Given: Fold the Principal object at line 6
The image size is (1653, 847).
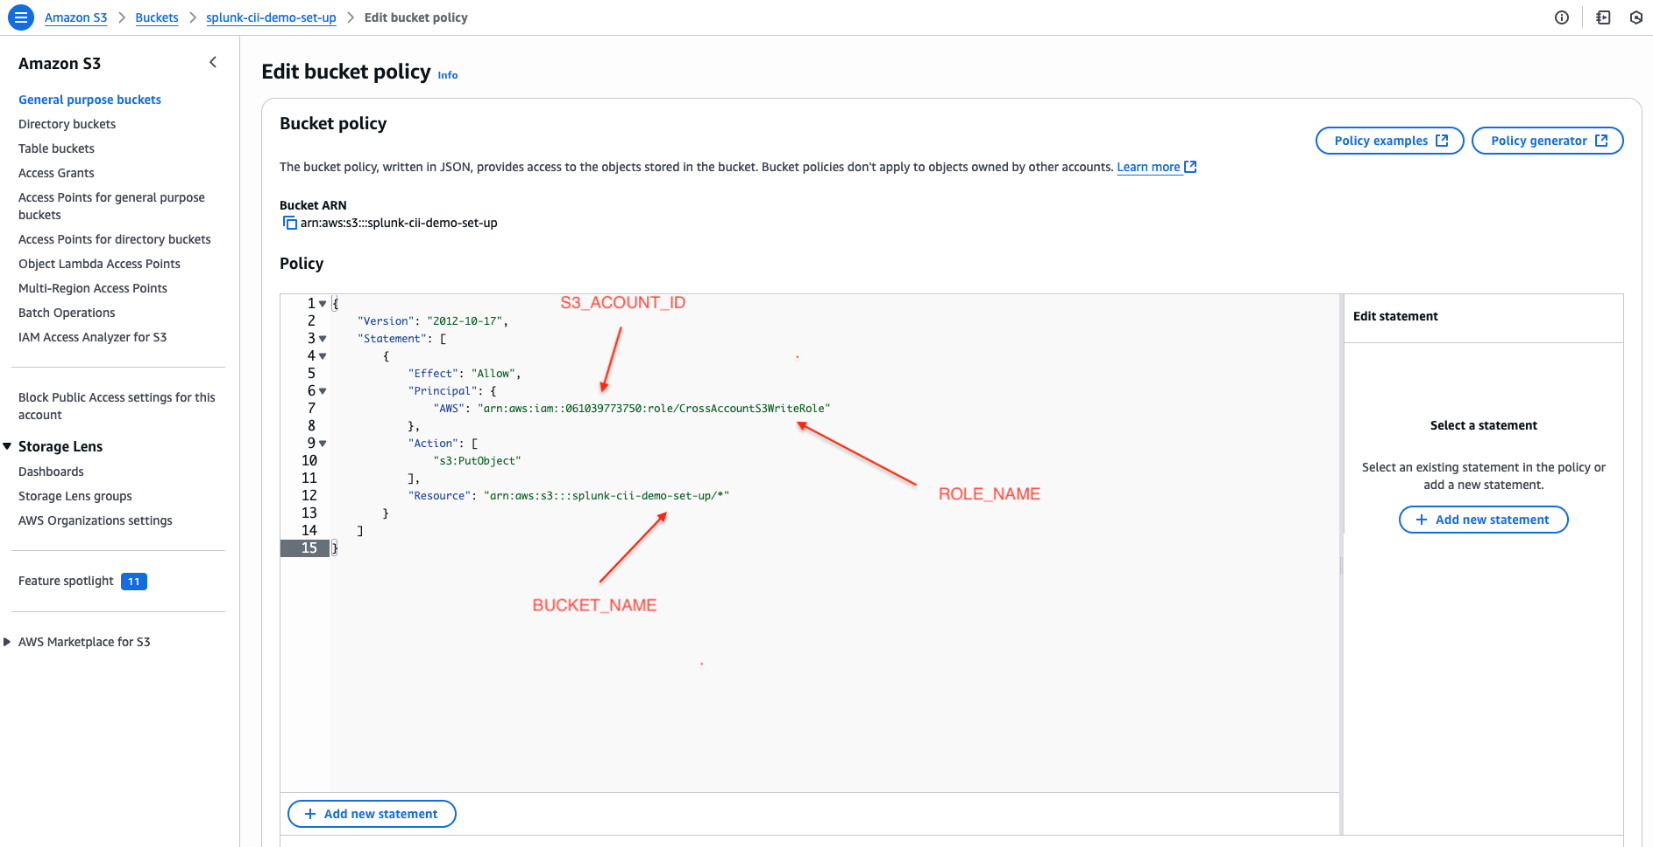Looking at the screenshot, I should tap(322, 391).
